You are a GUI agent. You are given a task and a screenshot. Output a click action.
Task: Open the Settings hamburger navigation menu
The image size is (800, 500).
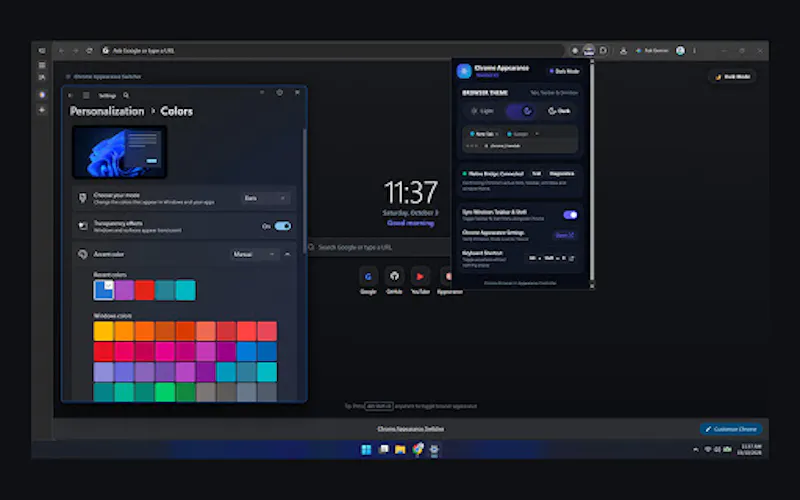86,95
